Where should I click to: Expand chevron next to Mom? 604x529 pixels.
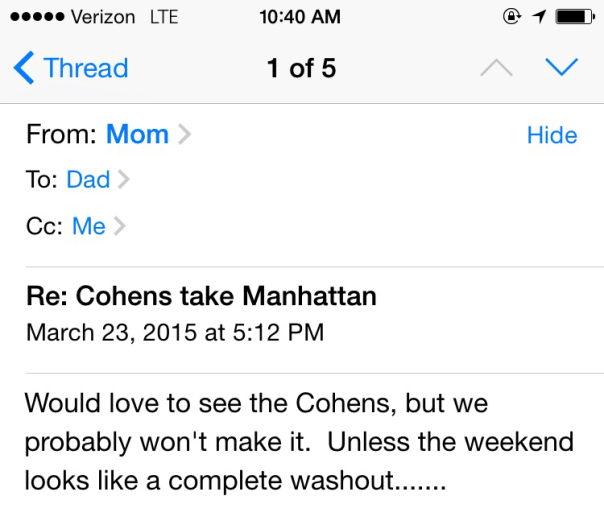click(184, 135)
